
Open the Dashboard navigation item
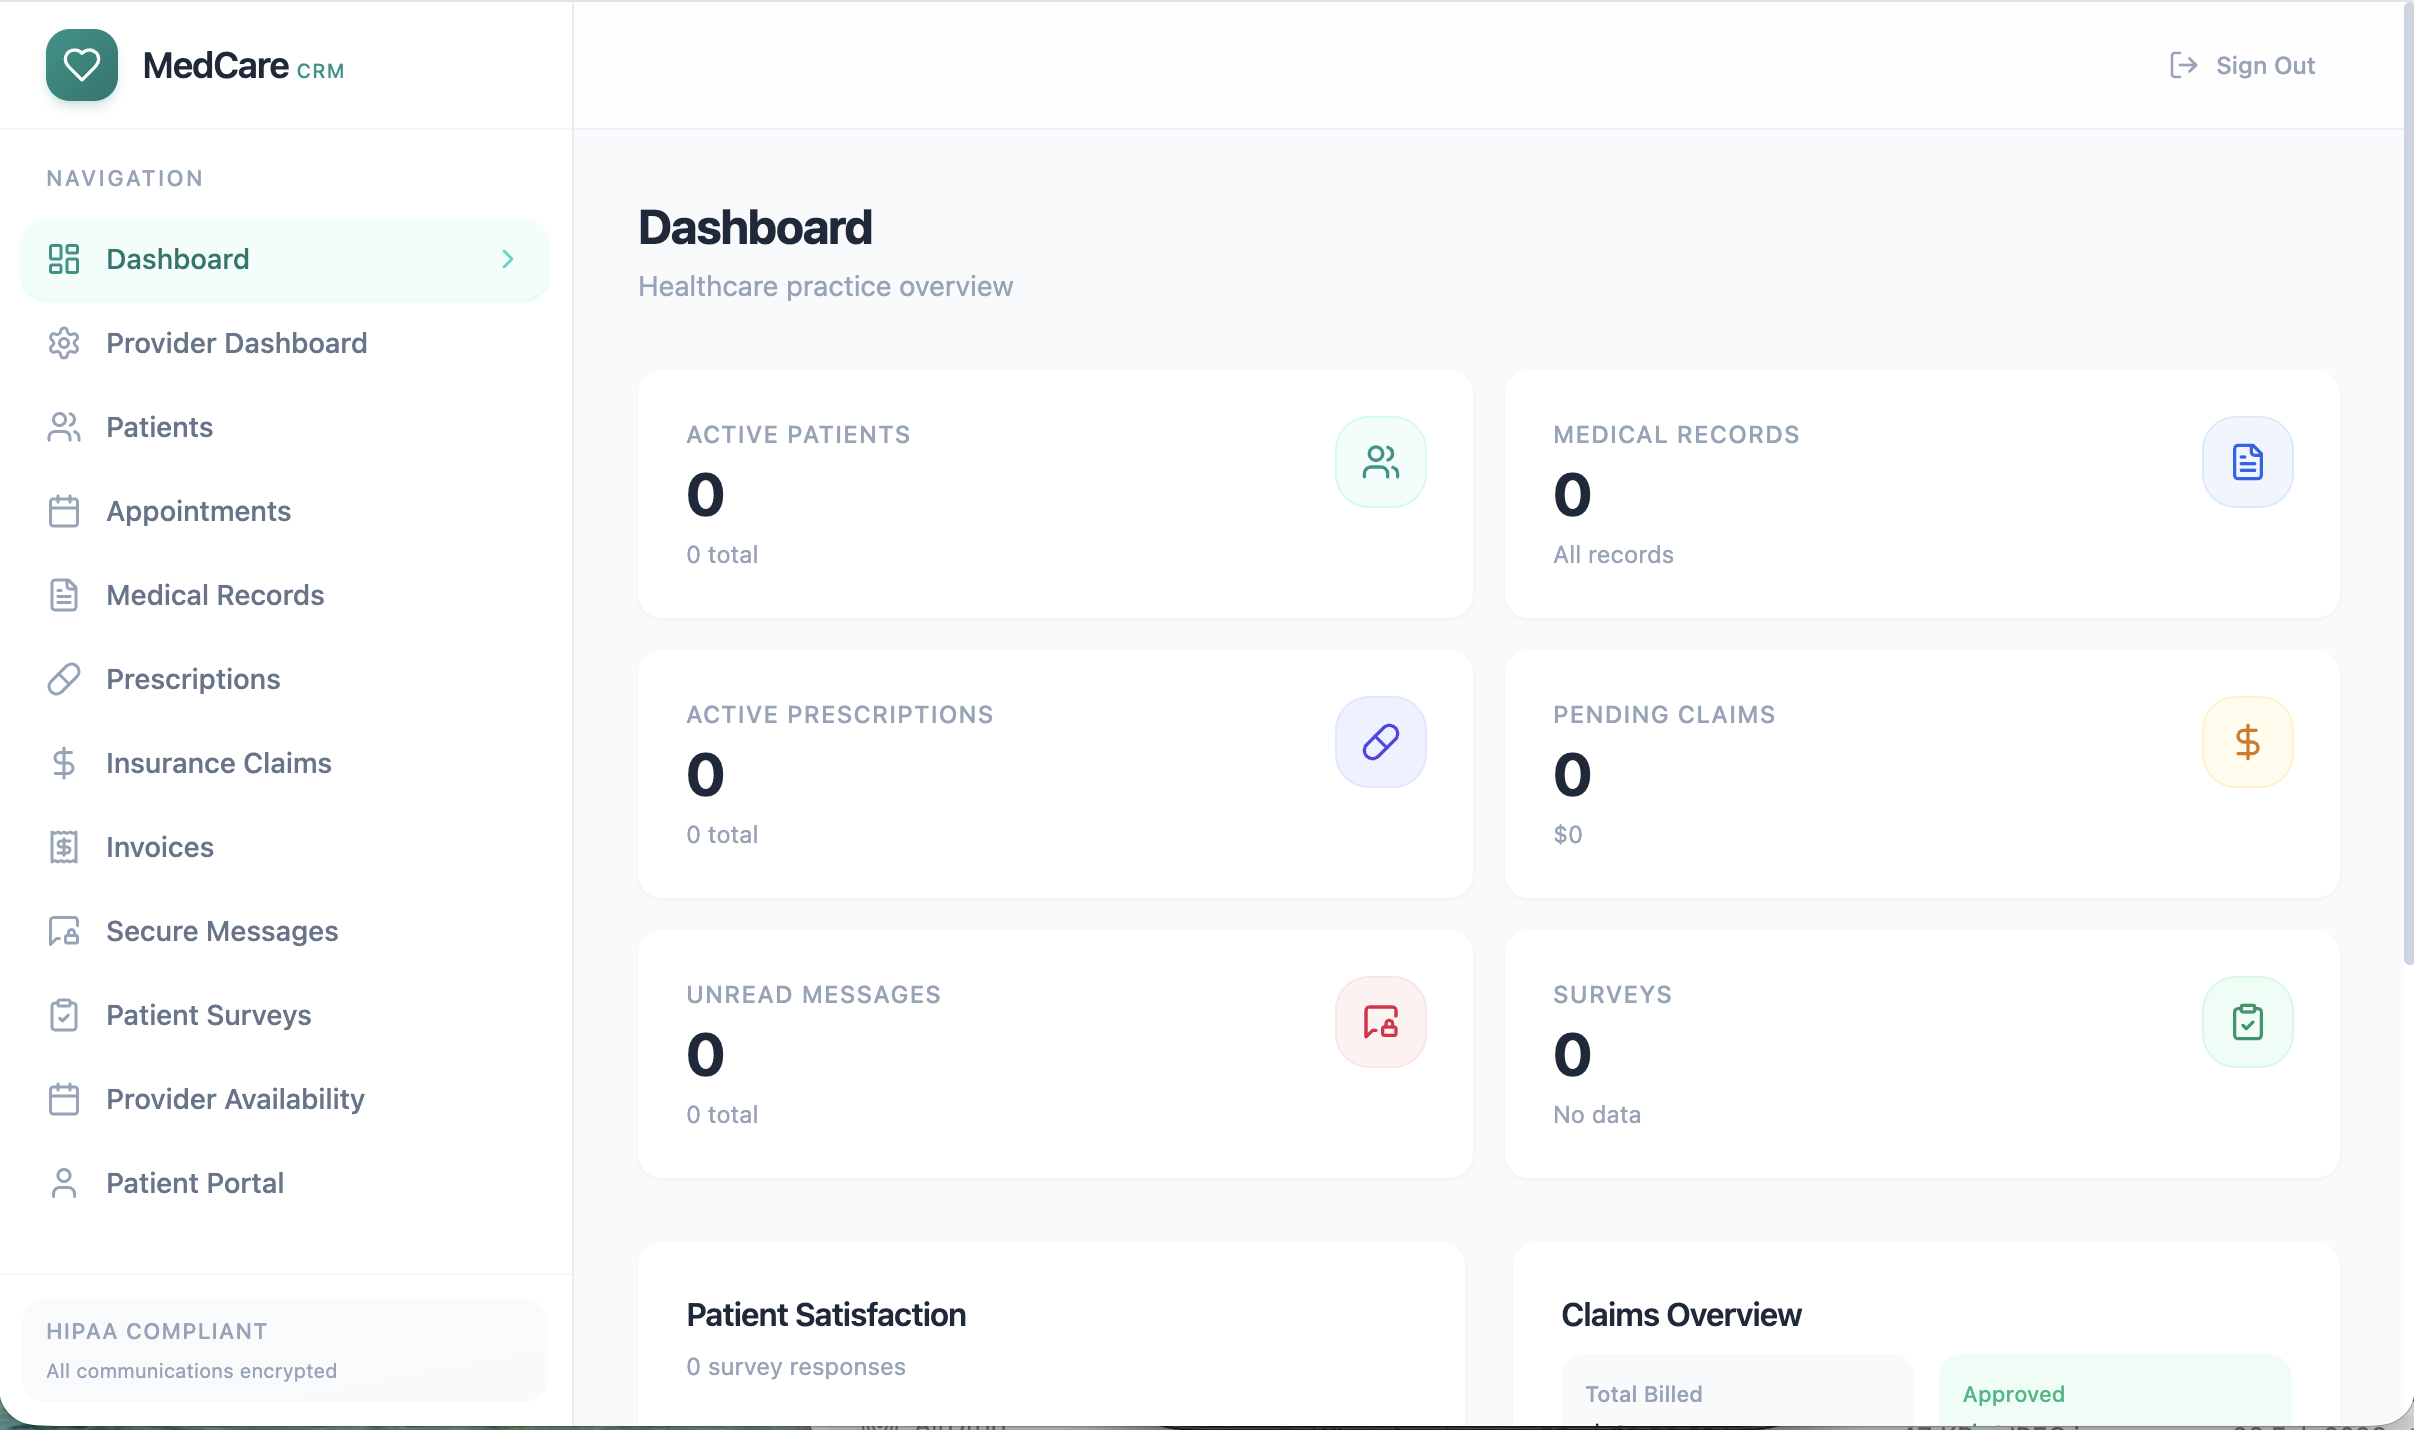point(285,259)
